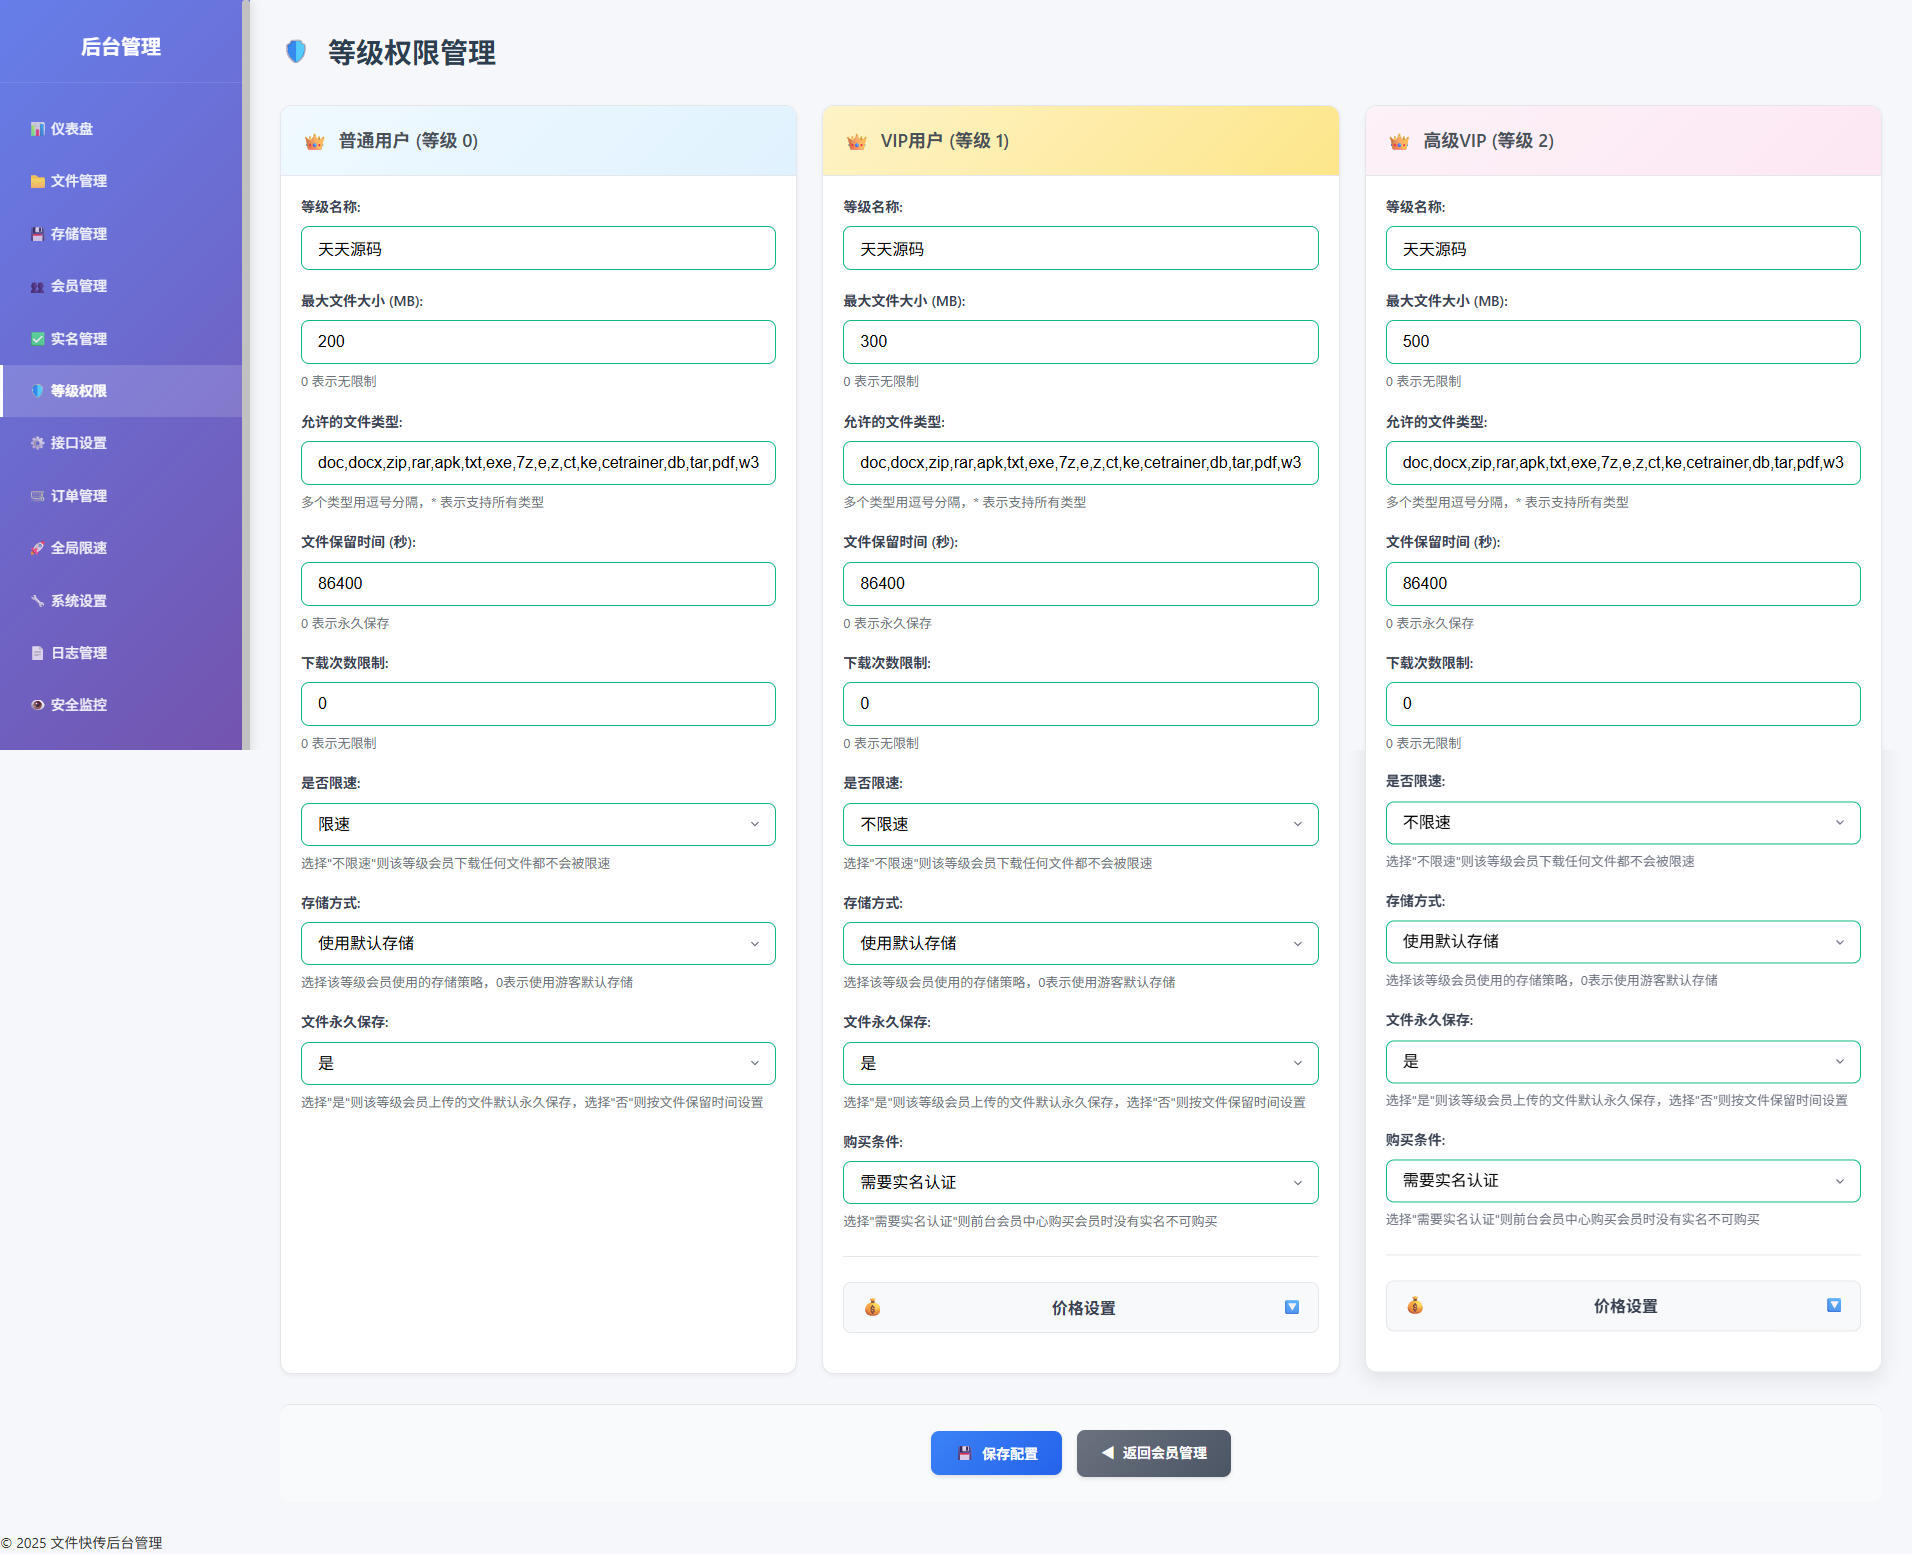This screenshot has height=1554, width=1912.
Task: Open 购买条件 dropdown in 高级VIP card
Action: [1622, 1181]
